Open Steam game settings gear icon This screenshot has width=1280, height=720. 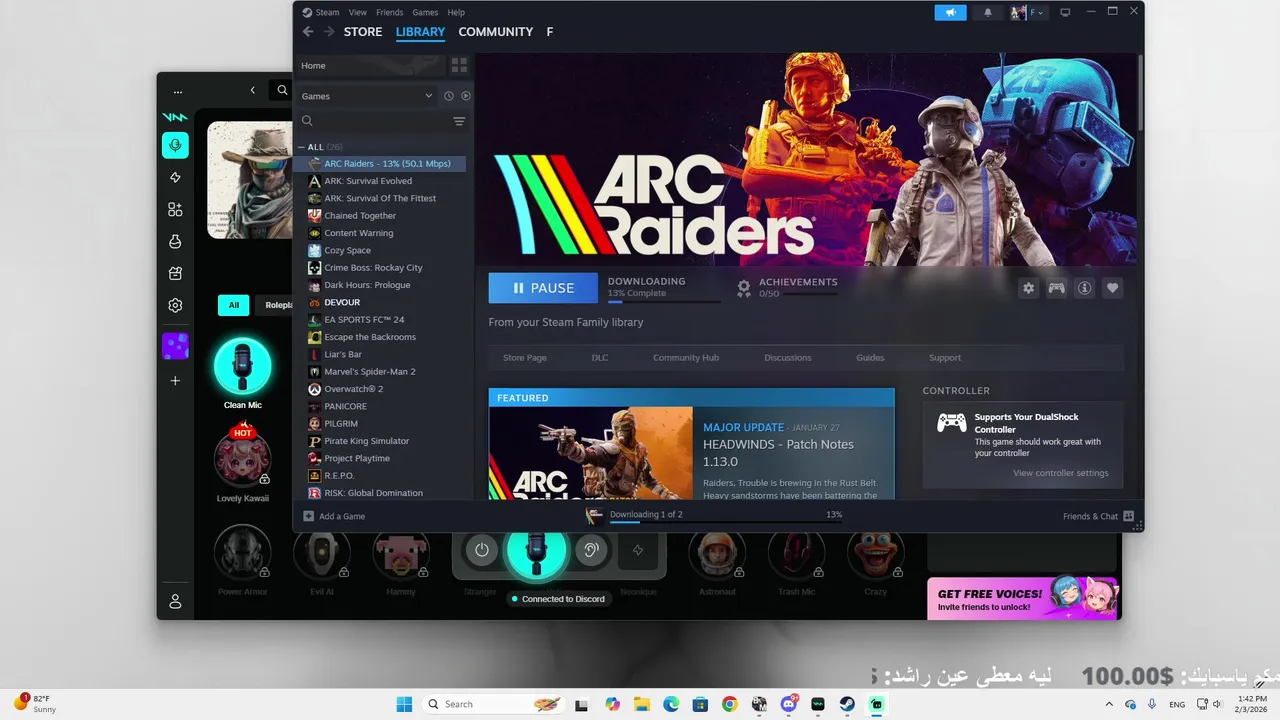coord(1028,288)
